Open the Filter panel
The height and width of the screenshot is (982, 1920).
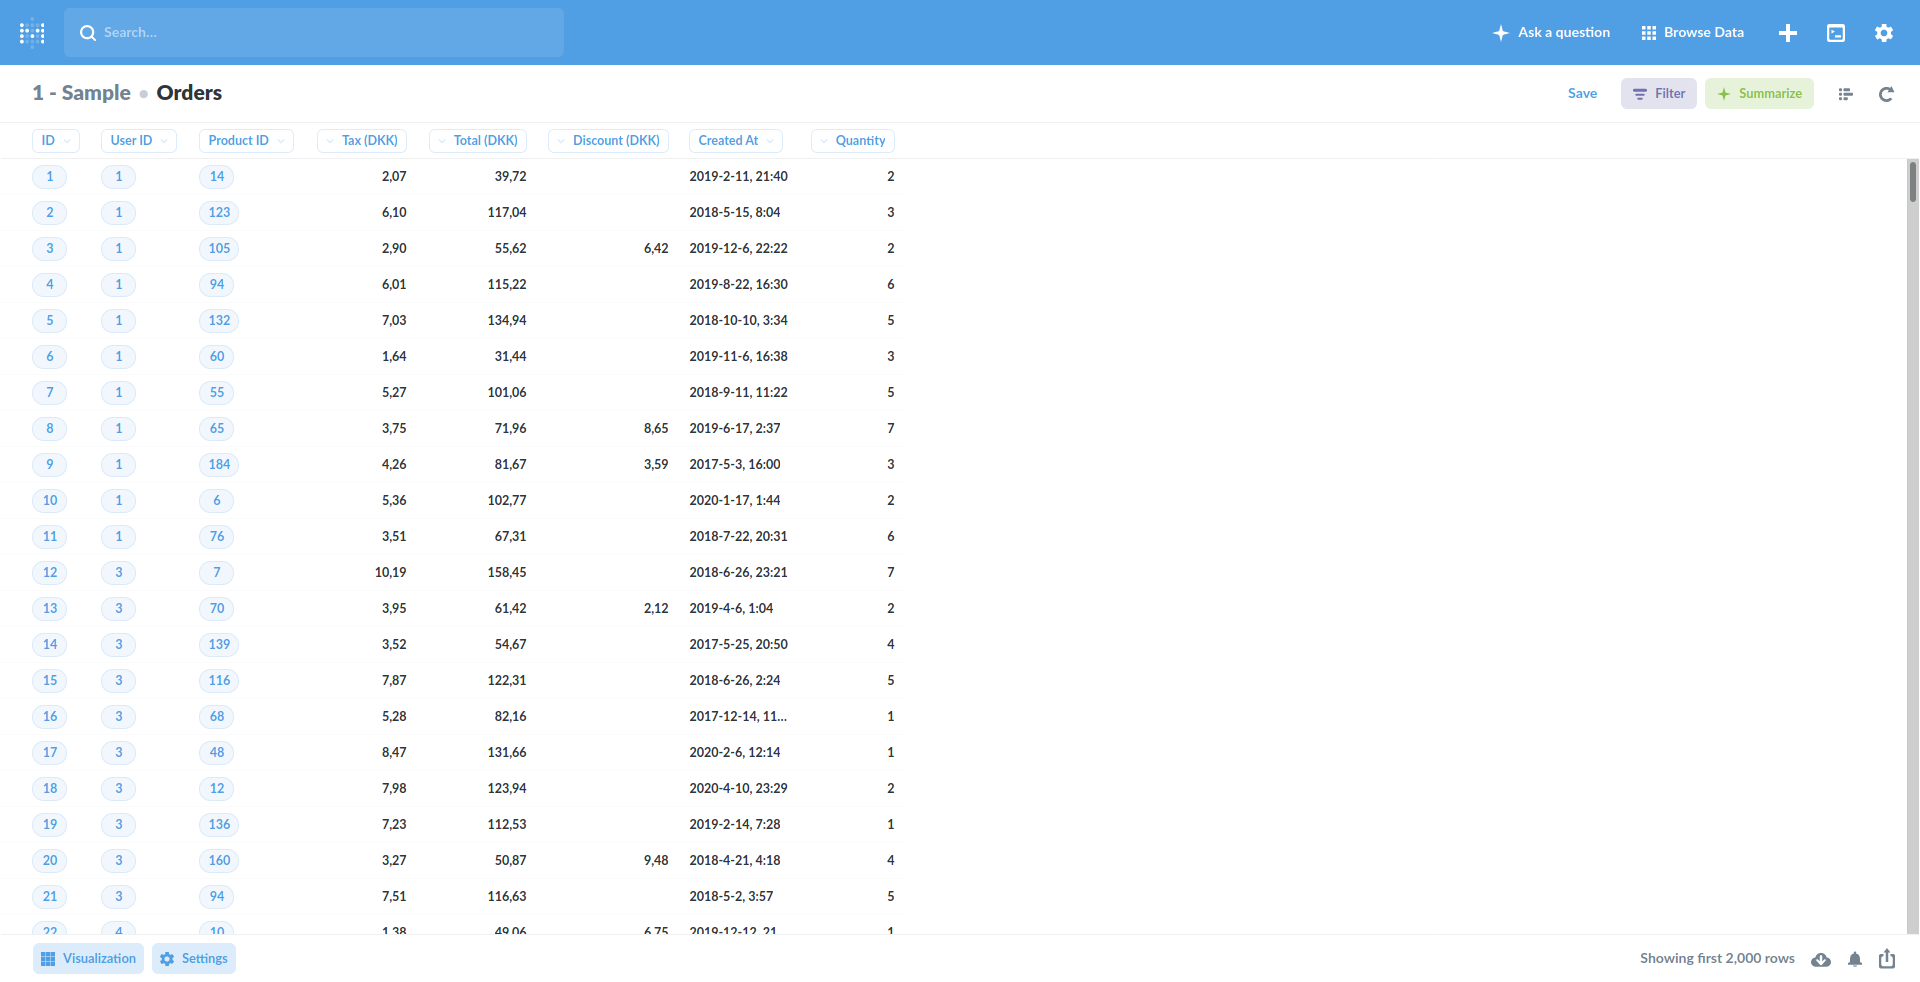[1658, 93]
